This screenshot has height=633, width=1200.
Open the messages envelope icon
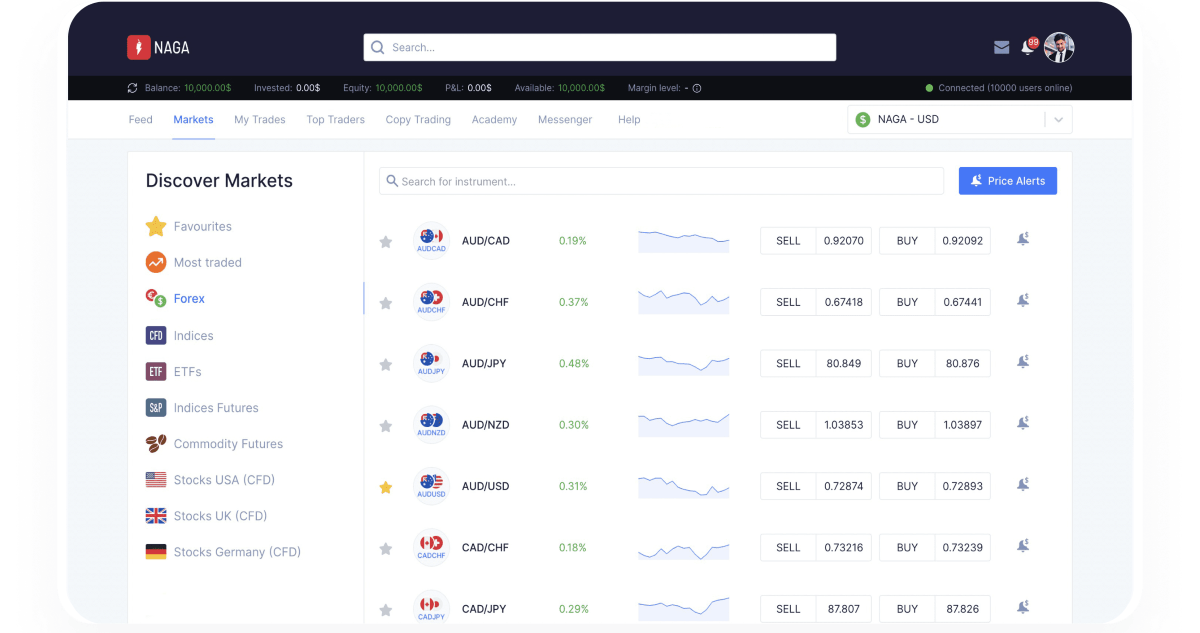[x=1001, y=47]
